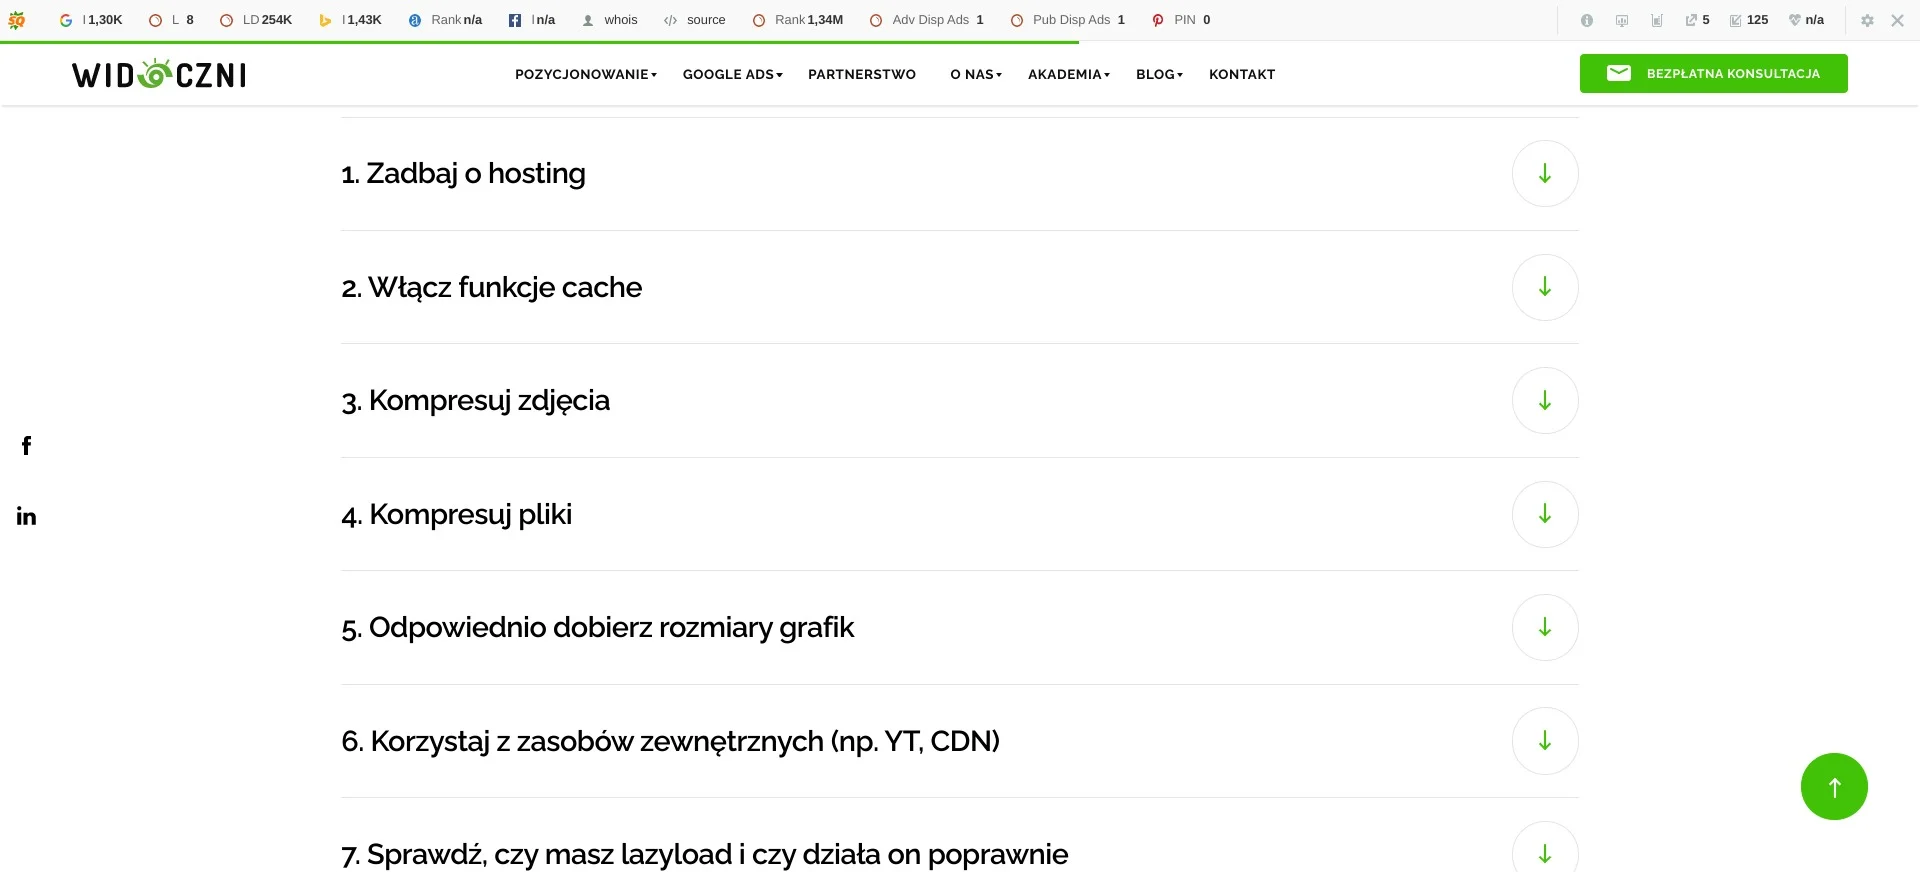Click the Google index count icon in toolbar

click(x=66, y=20)
